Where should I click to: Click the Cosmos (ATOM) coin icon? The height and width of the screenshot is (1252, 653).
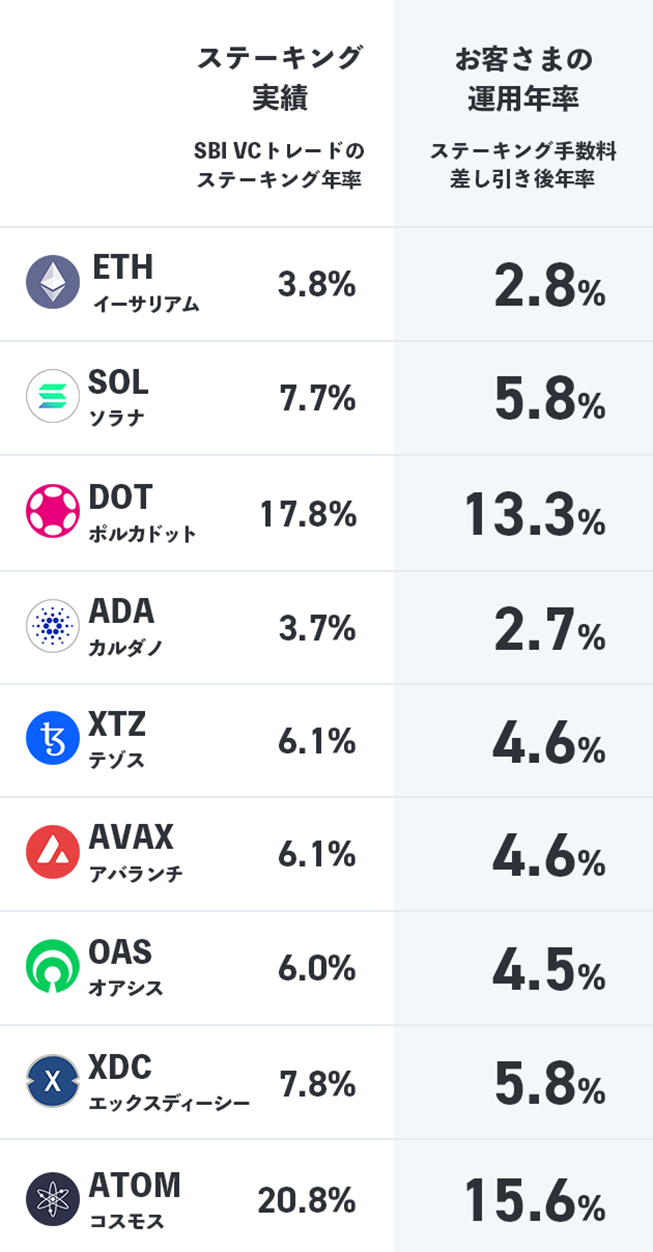[52, 1197]
